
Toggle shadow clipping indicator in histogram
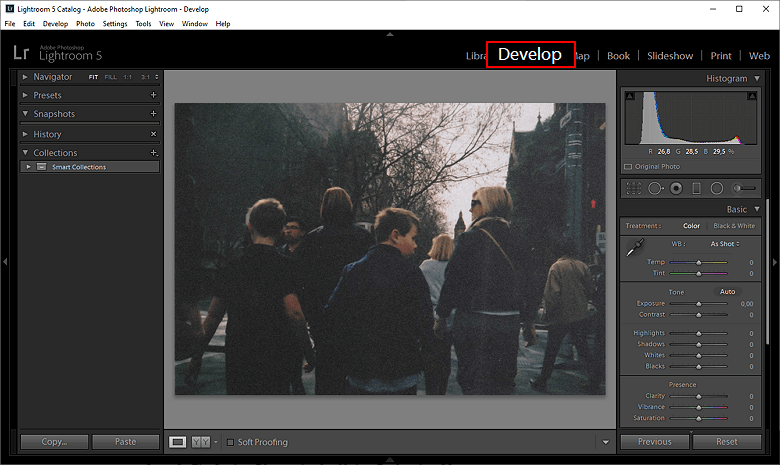coord(630,96)
